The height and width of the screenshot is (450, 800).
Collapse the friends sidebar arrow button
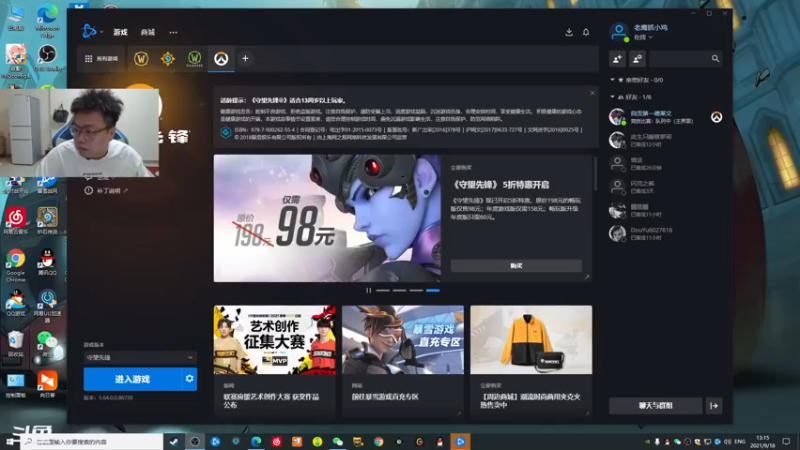coord(714,406)
